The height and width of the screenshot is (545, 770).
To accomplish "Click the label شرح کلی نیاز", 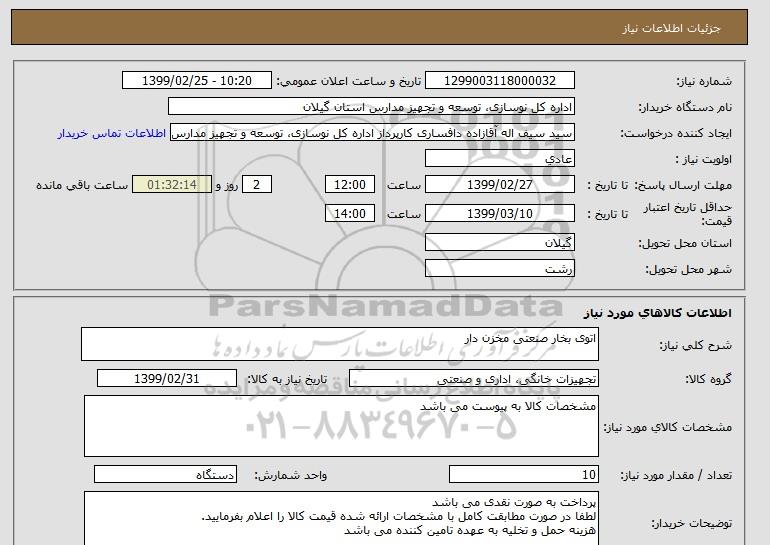I will pos(695,345).
